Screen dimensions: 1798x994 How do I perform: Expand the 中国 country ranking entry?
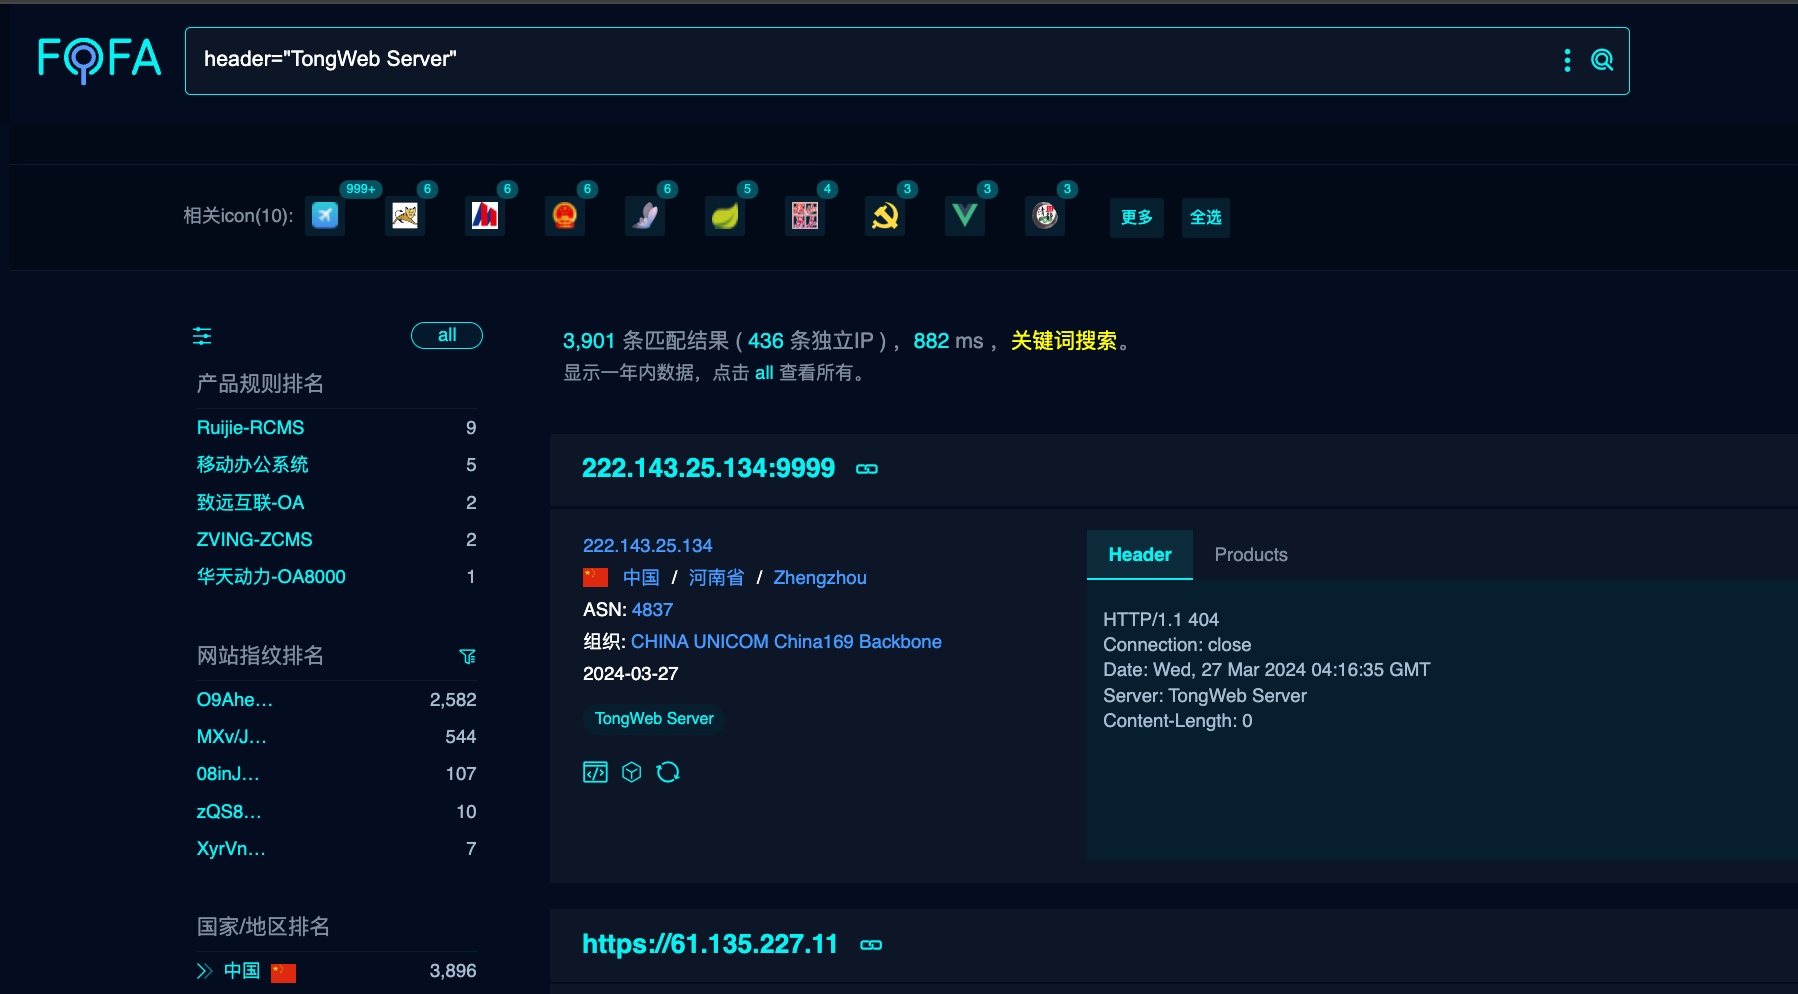pyautogui.click(x=203, y=970)
